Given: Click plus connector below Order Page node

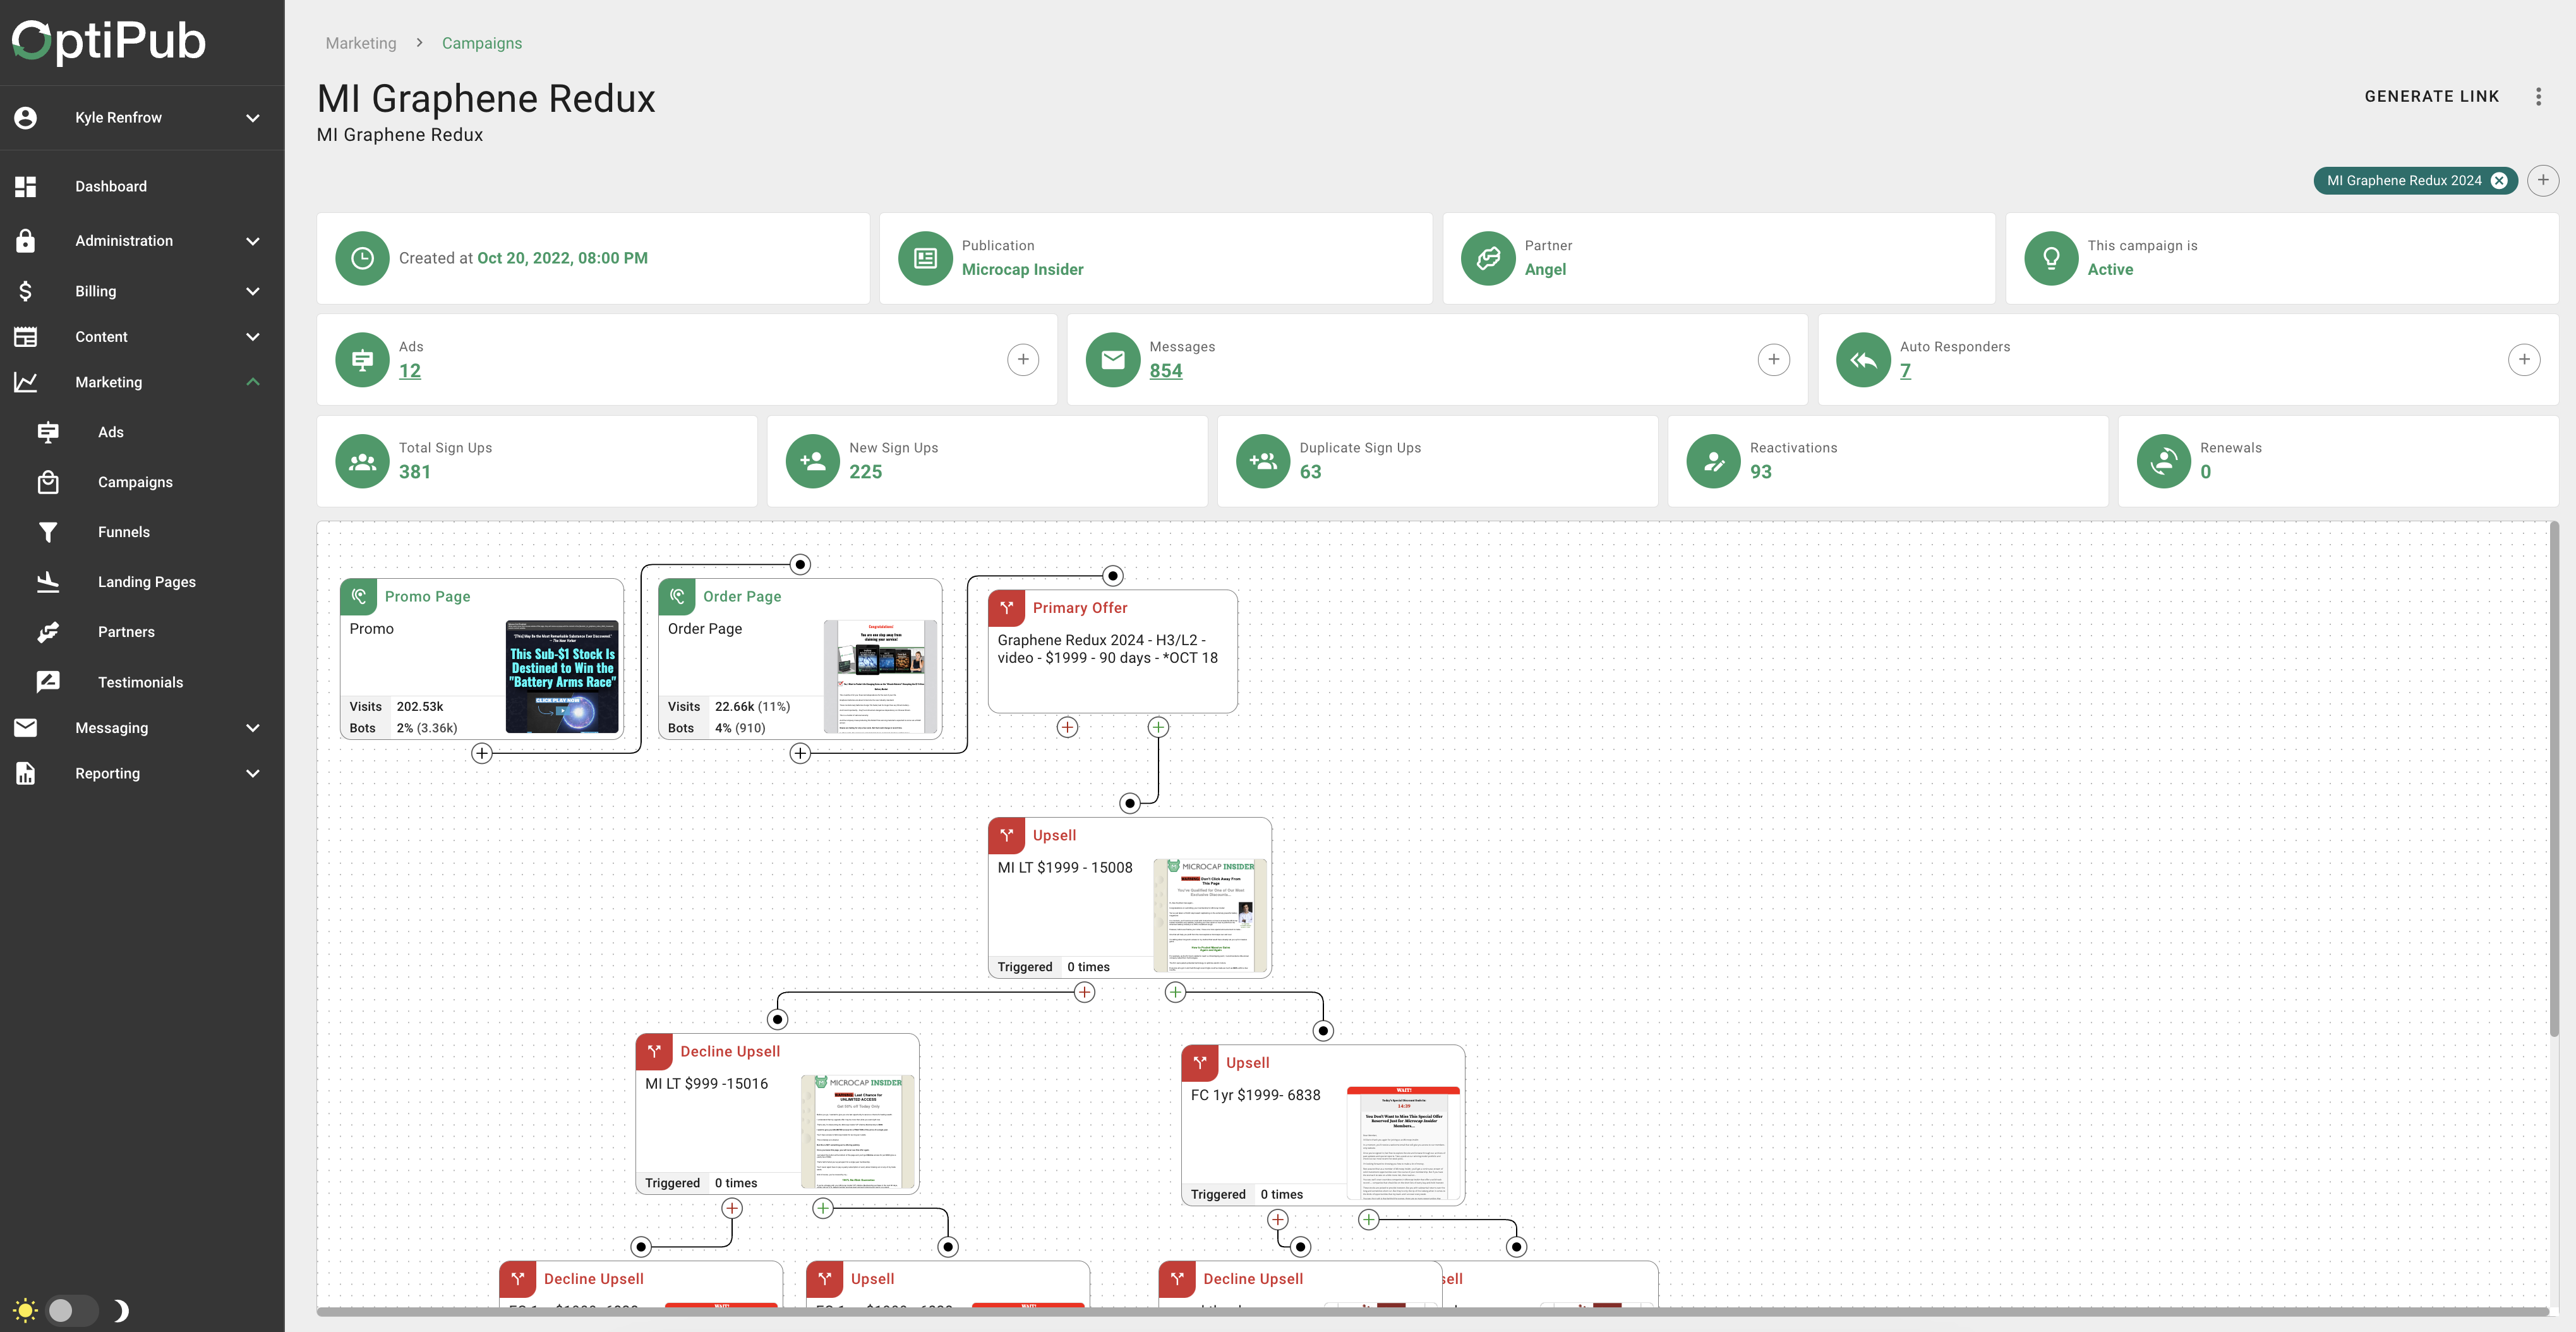Looking at the screenshot, I should point(800,753).
